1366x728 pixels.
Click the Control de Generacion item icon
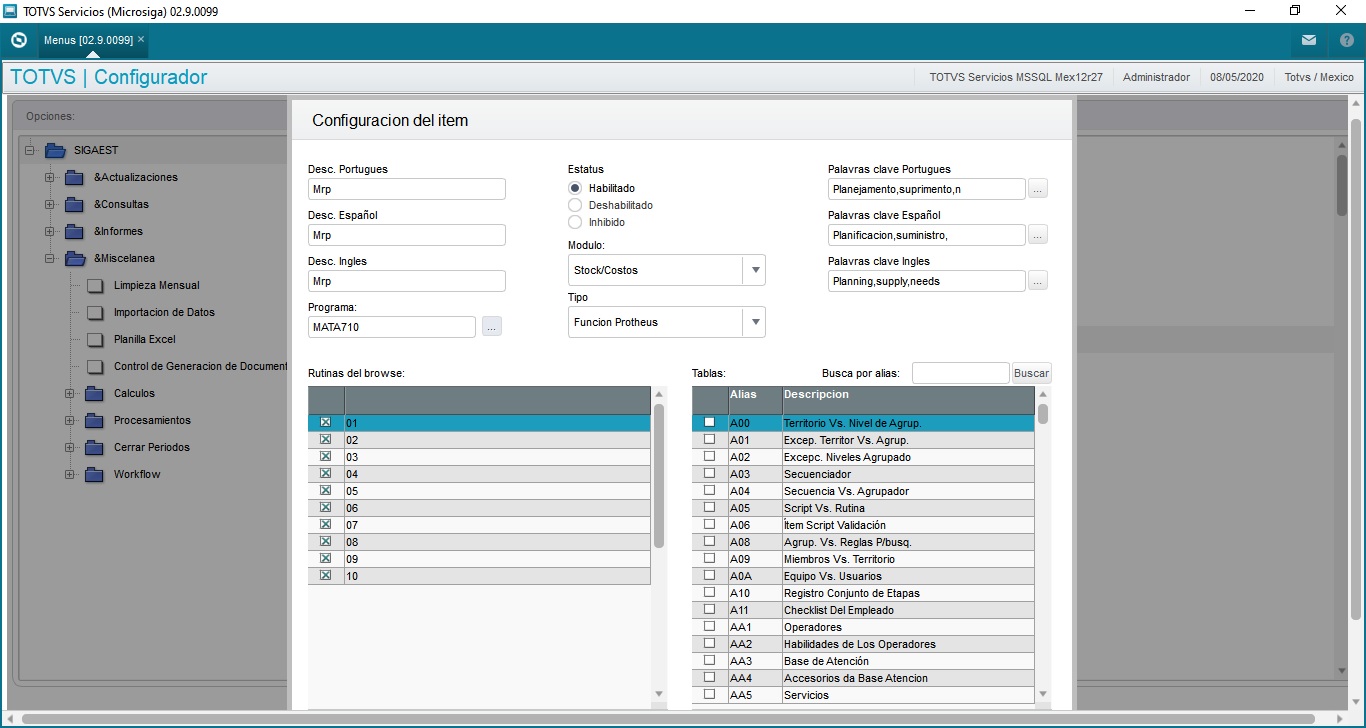click(95, 366)
